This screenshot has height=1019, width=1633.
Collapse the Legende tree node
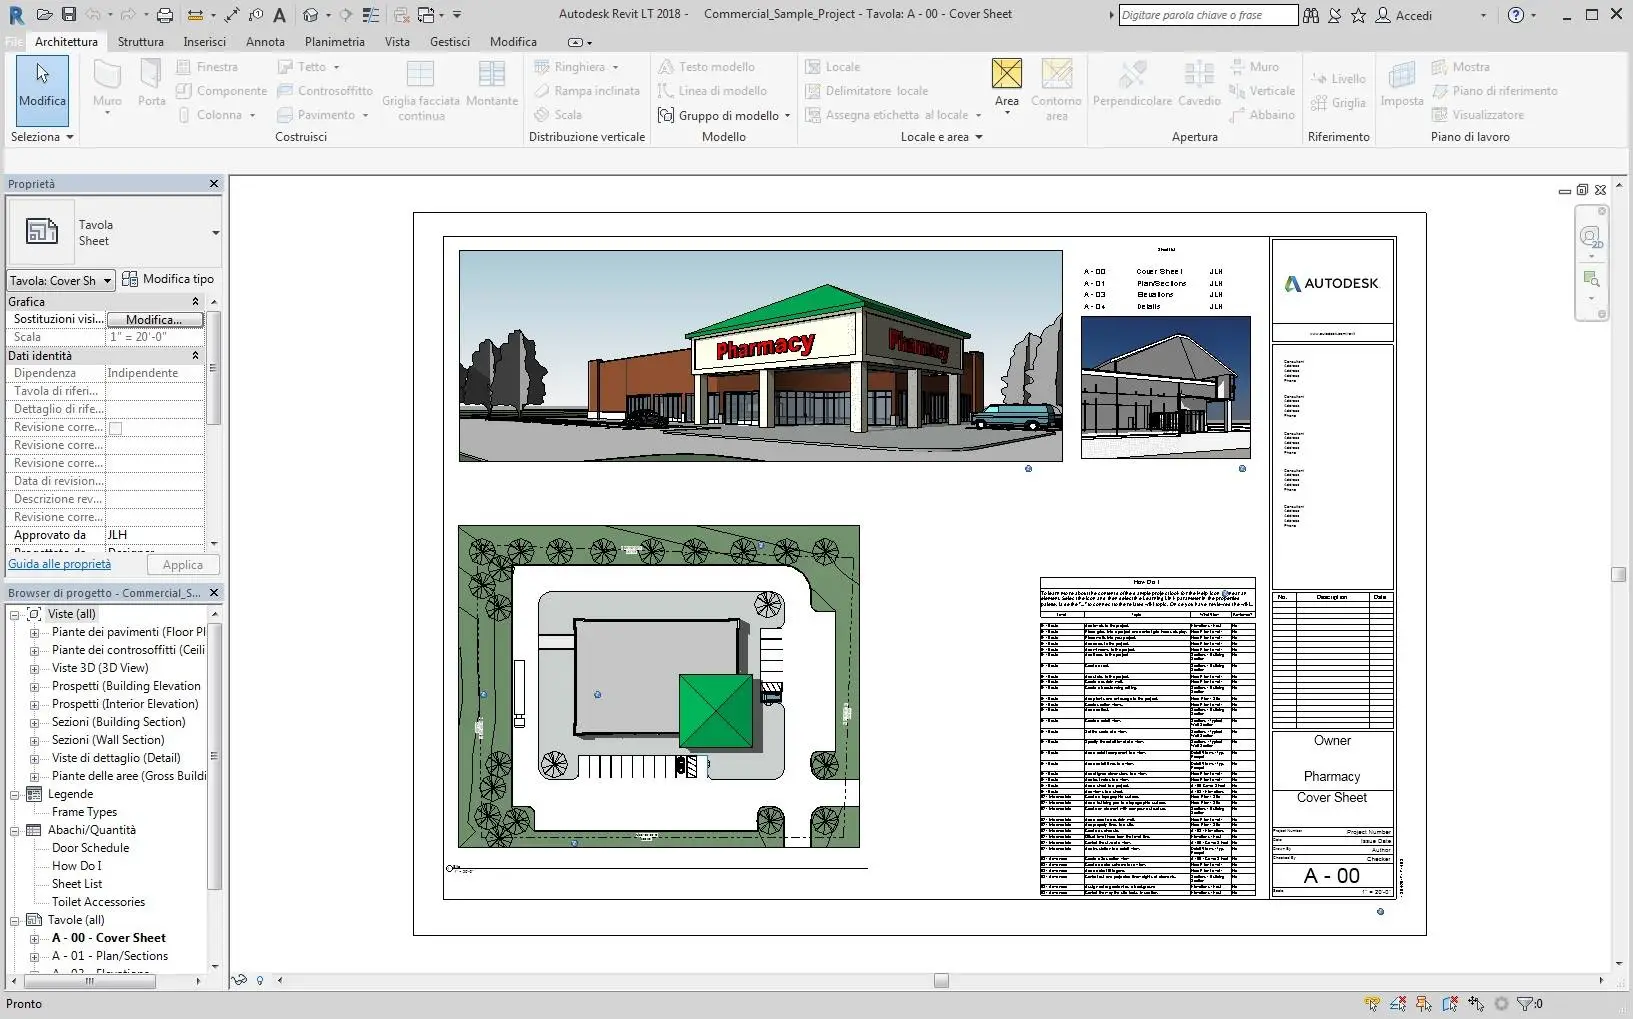15,794
